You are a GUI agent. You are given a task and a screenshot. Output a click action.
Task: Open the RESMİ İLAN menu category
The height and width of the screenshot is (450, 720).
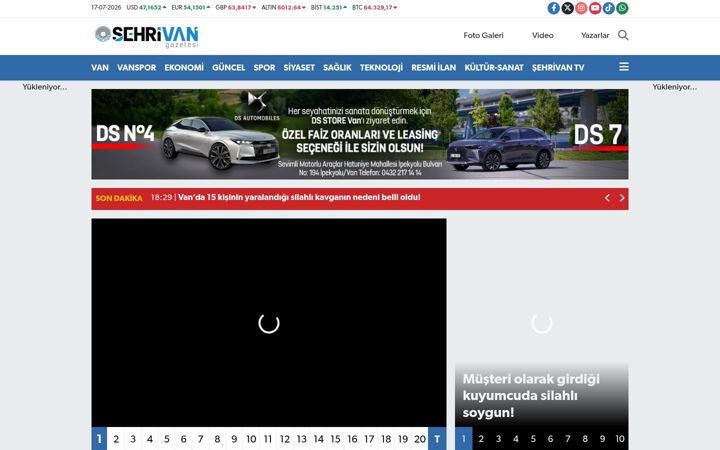pos(433,68)
